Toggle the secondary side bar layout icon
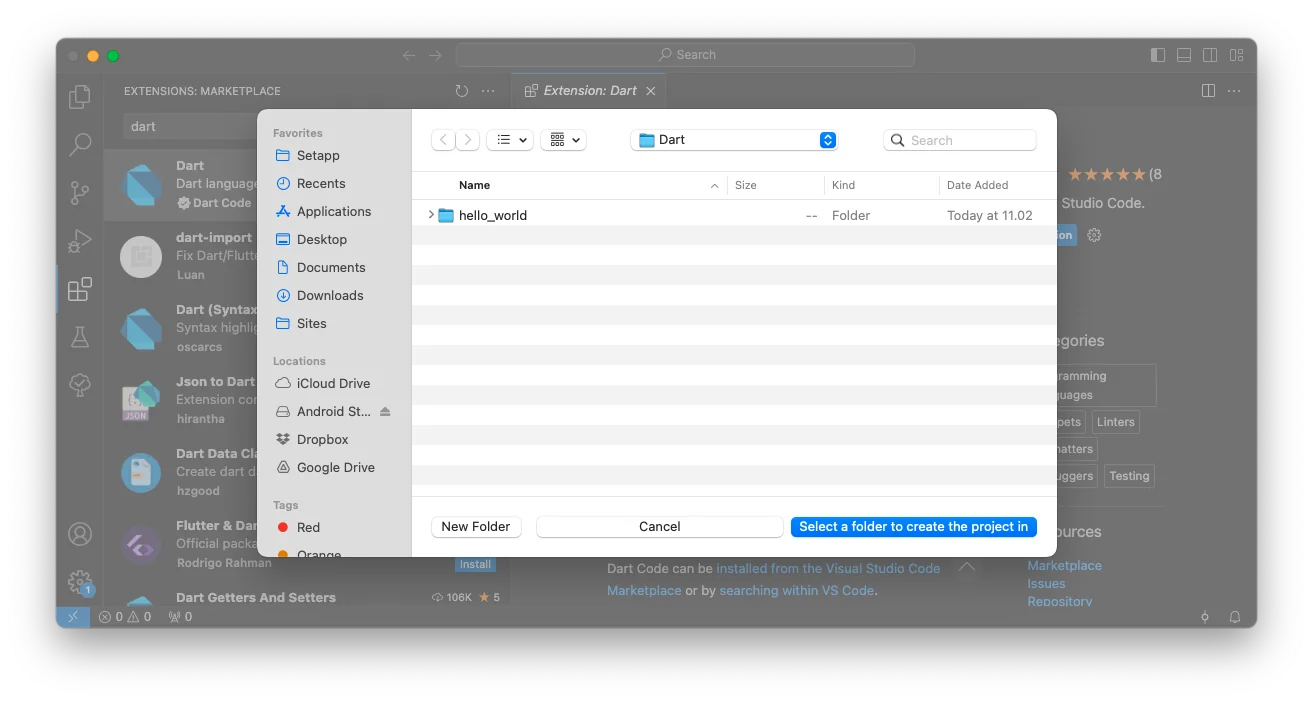The image size is (1313, 702). [x=1210, y=55]
